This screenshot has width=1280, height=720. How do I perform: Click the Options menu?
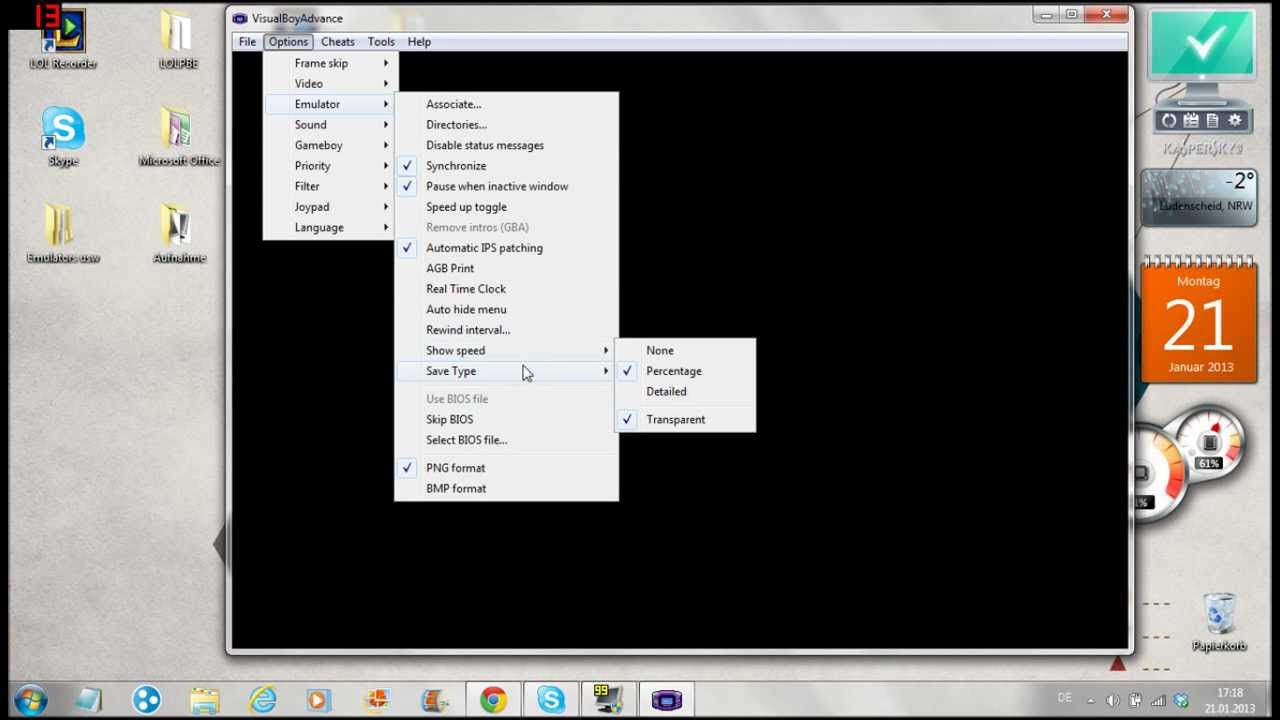tap(288, 42)
